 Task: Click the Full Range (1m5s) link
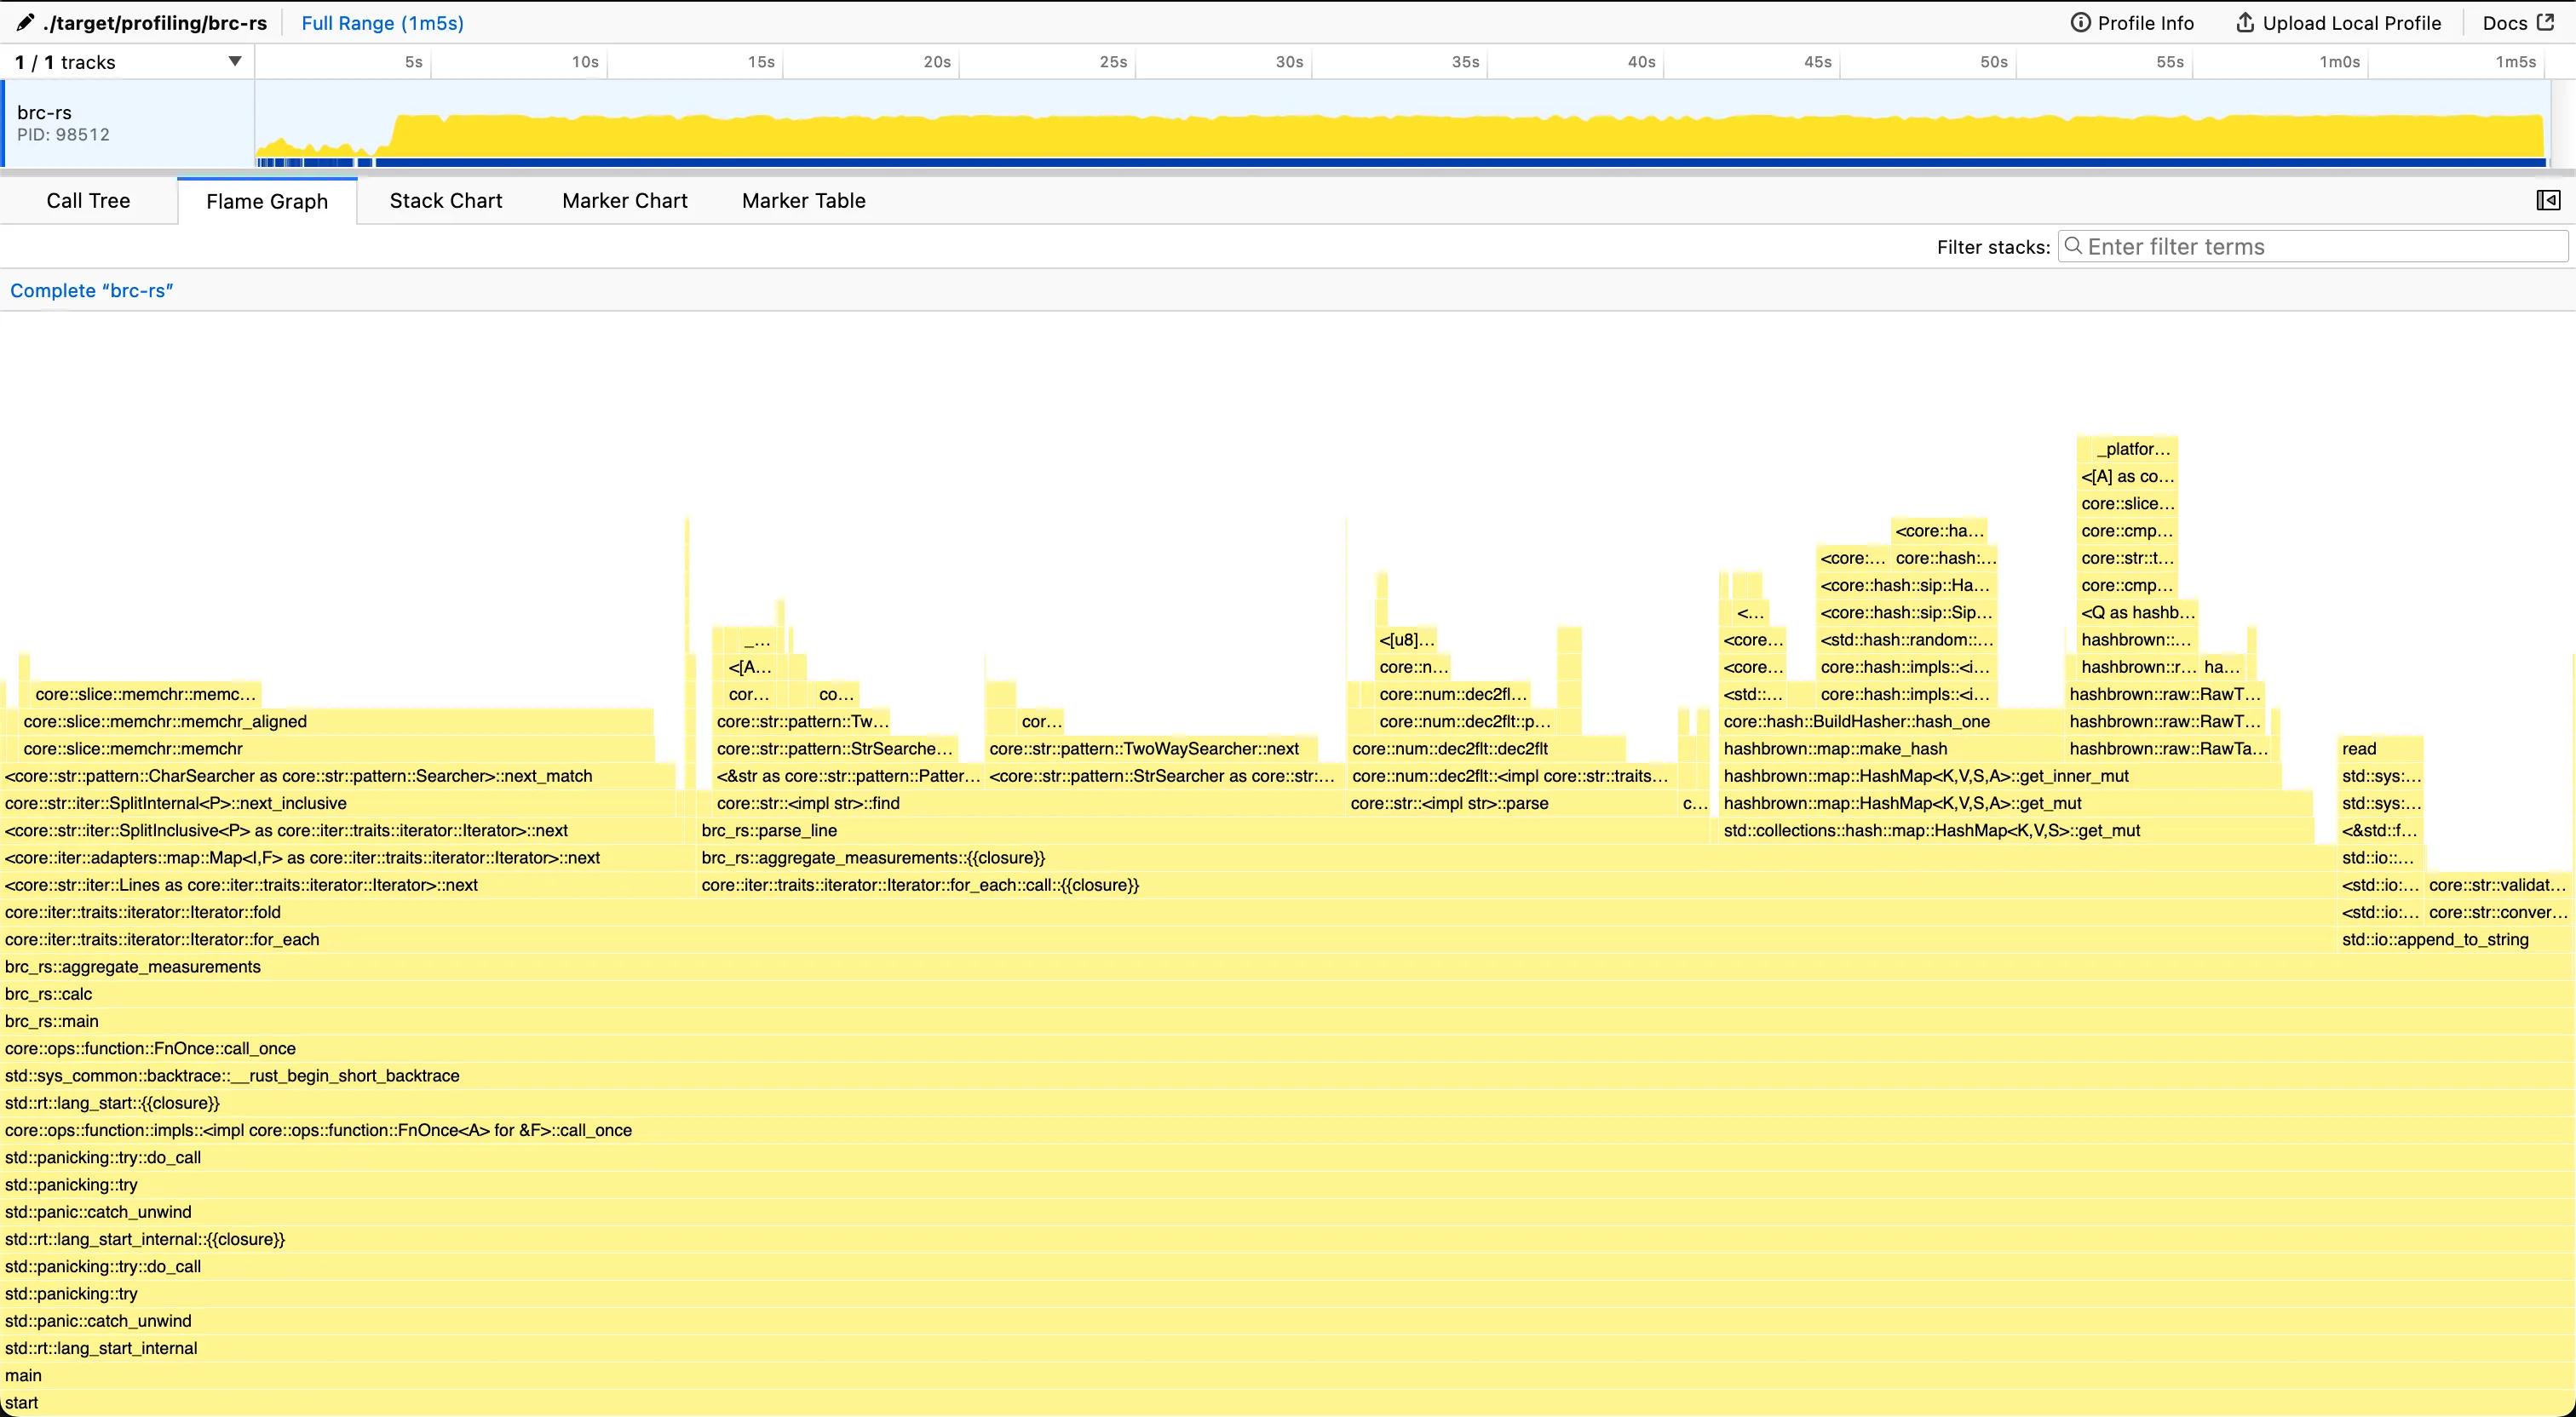click(x=382, y=22)
